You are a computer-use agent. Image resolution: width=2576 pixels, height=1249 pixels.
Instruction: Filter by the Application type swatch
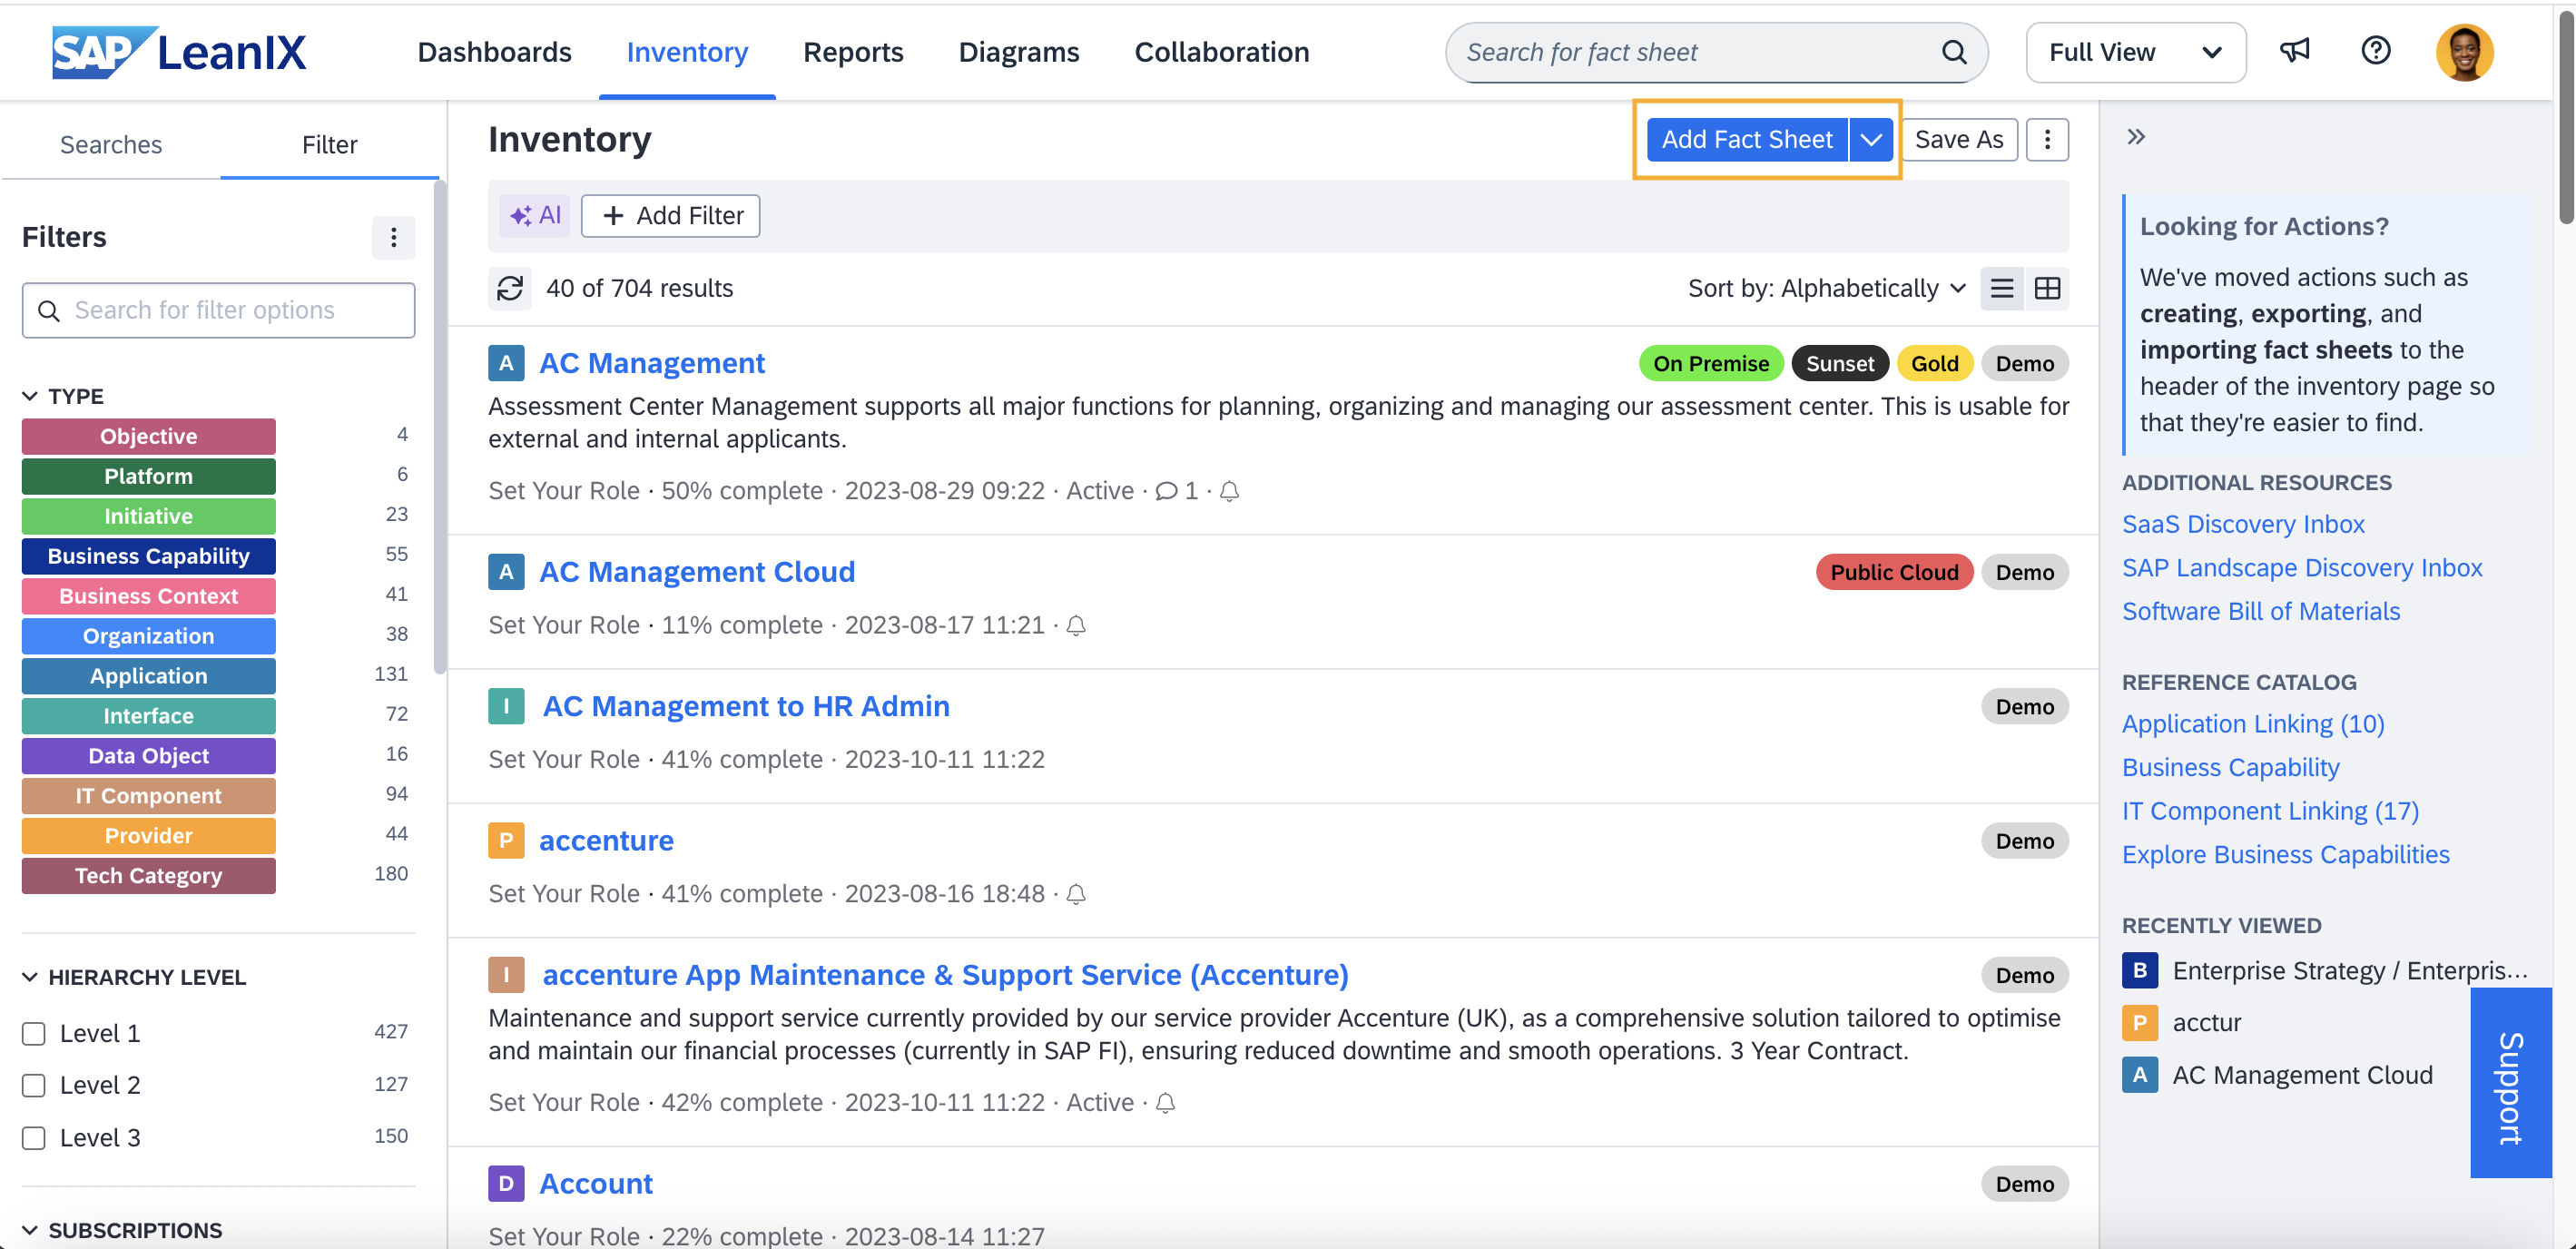(148, 676)
